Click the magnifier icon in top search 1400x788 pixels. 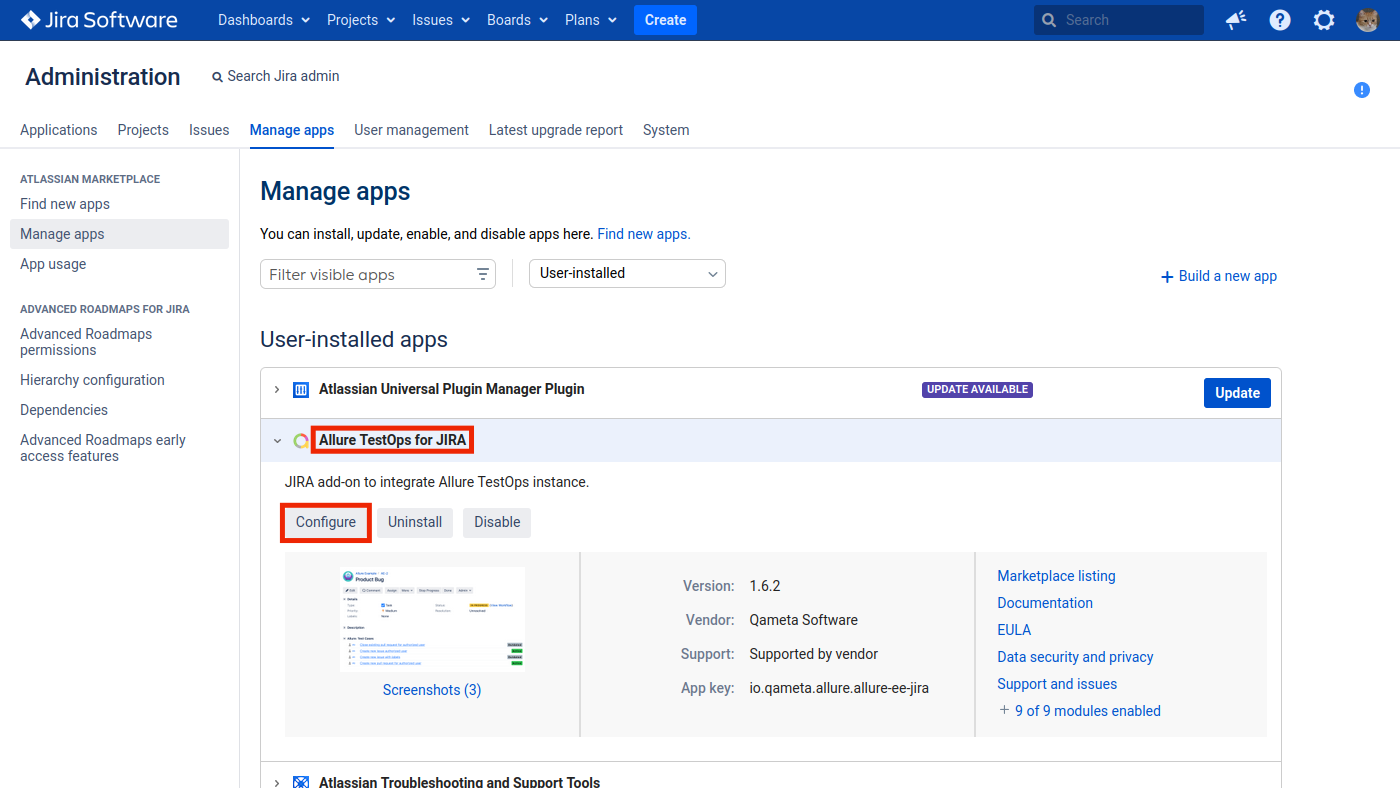(x=1049, y=20)
